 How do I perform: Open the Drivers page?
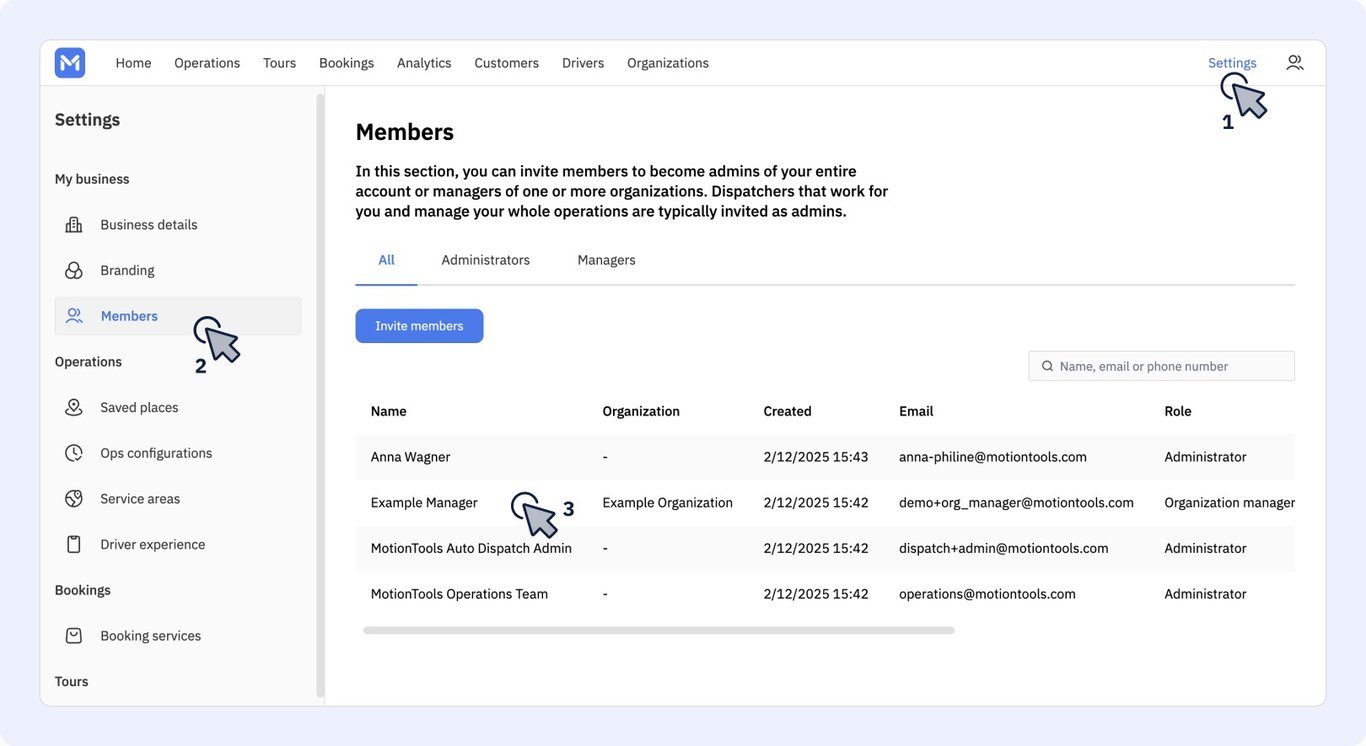[583, 63]
